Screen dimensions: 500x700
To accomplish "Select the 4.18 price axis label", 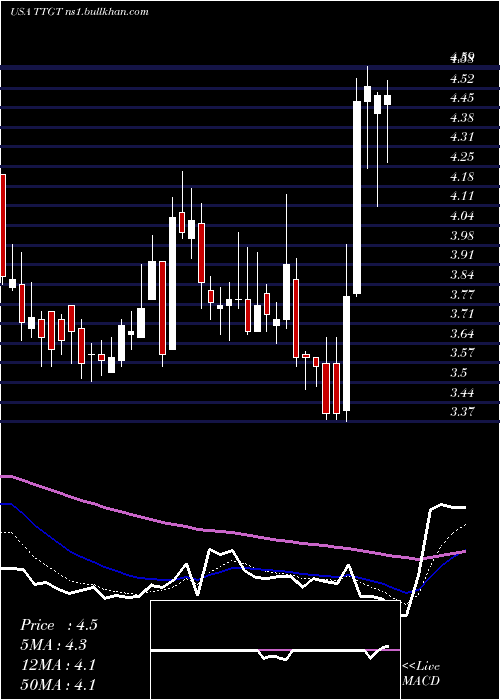I will [x=462, y=177].
